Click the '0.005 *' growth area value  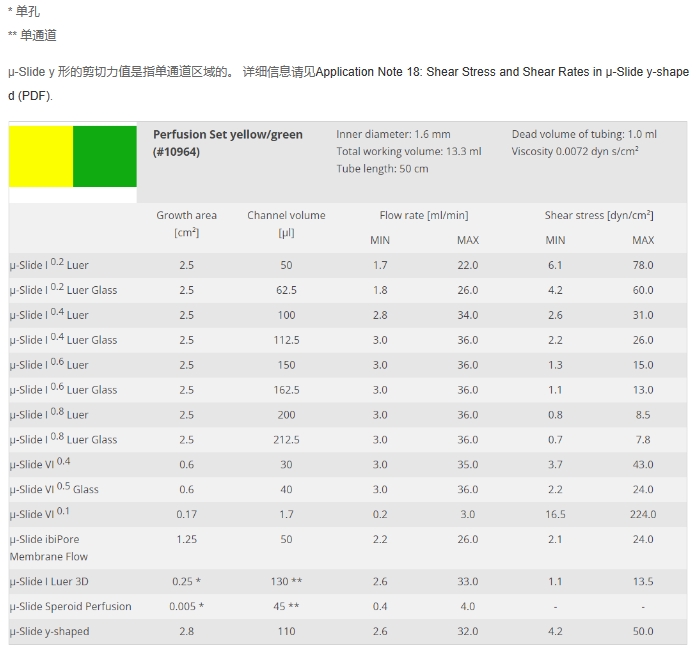(x=186, y=606)
